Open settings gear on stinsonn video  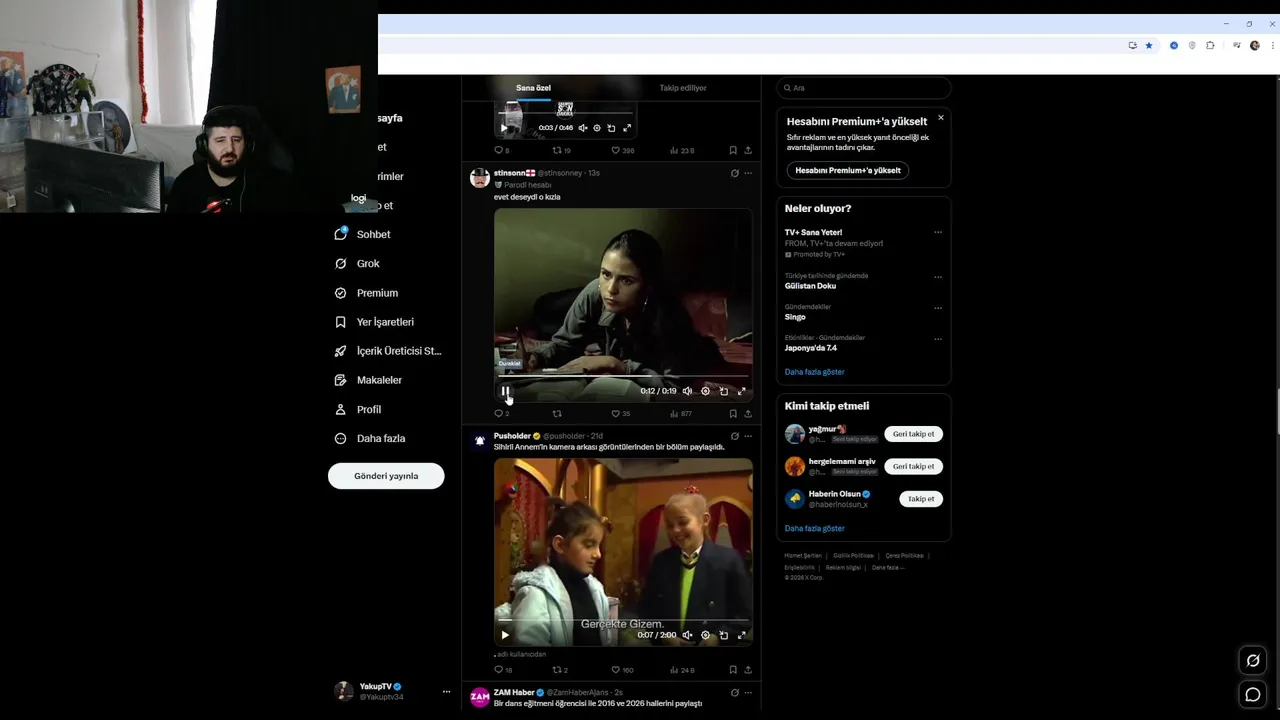705,391
